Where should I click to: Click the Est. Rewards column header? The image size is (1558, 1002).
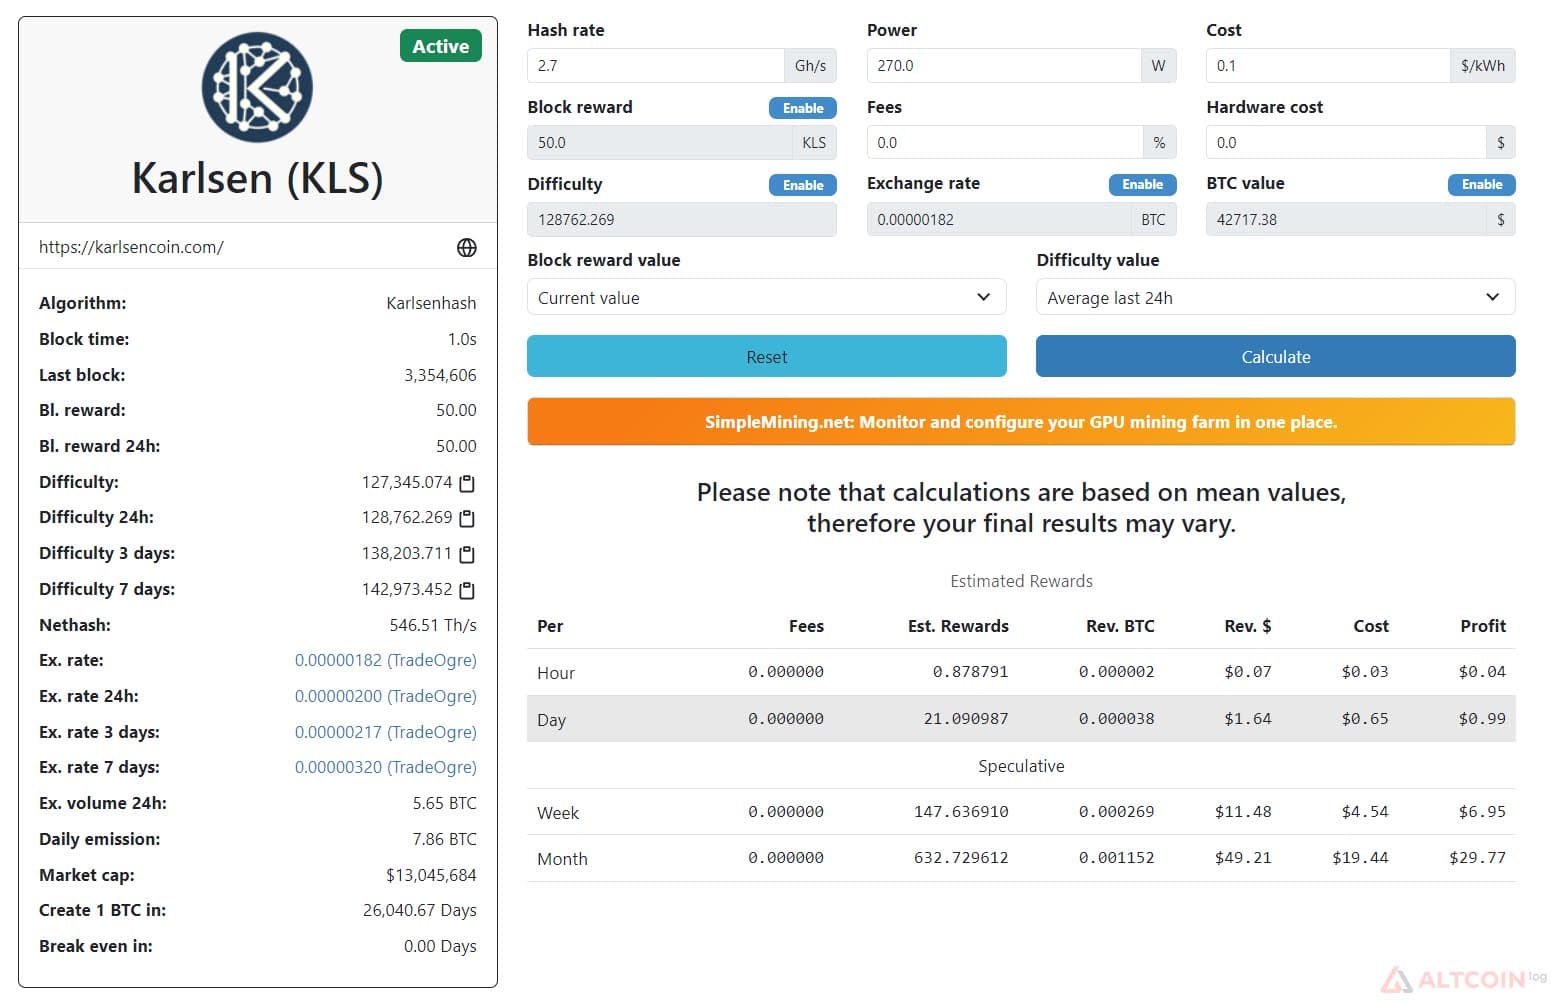(958, 626)
